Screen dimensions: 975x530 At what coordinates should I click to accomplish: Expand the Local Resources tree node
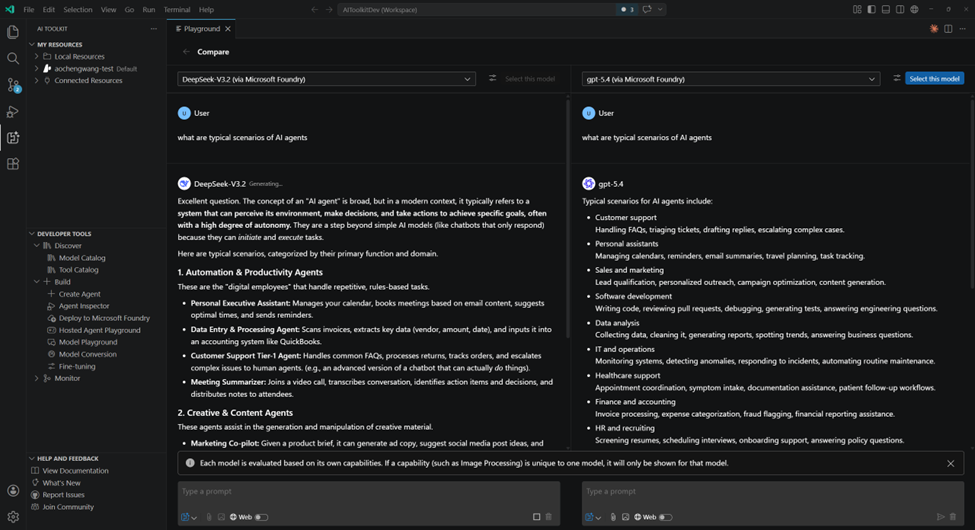[37, 57]
